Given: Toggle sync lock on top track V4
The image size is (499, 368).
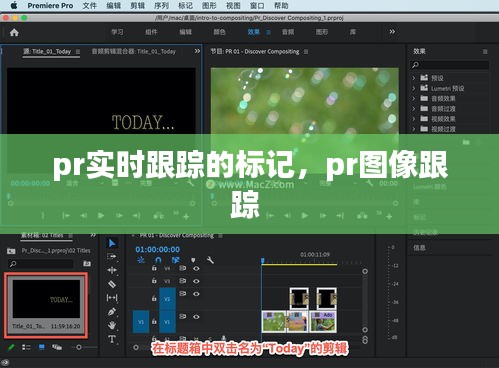Looking at the screenshot, I should pyautogui.click(x=182, y=268).
